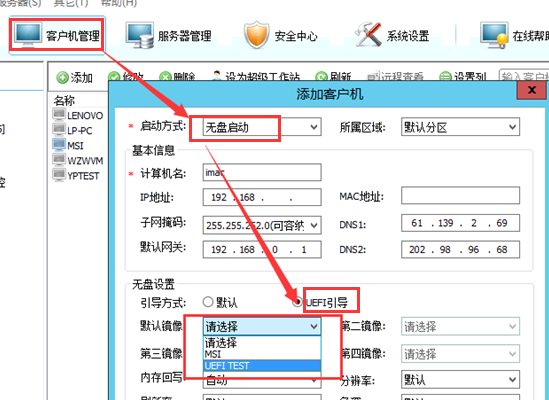549x400 pixels.
Task: Open the 服务器管理 server management icon
Action: (140, 35)
